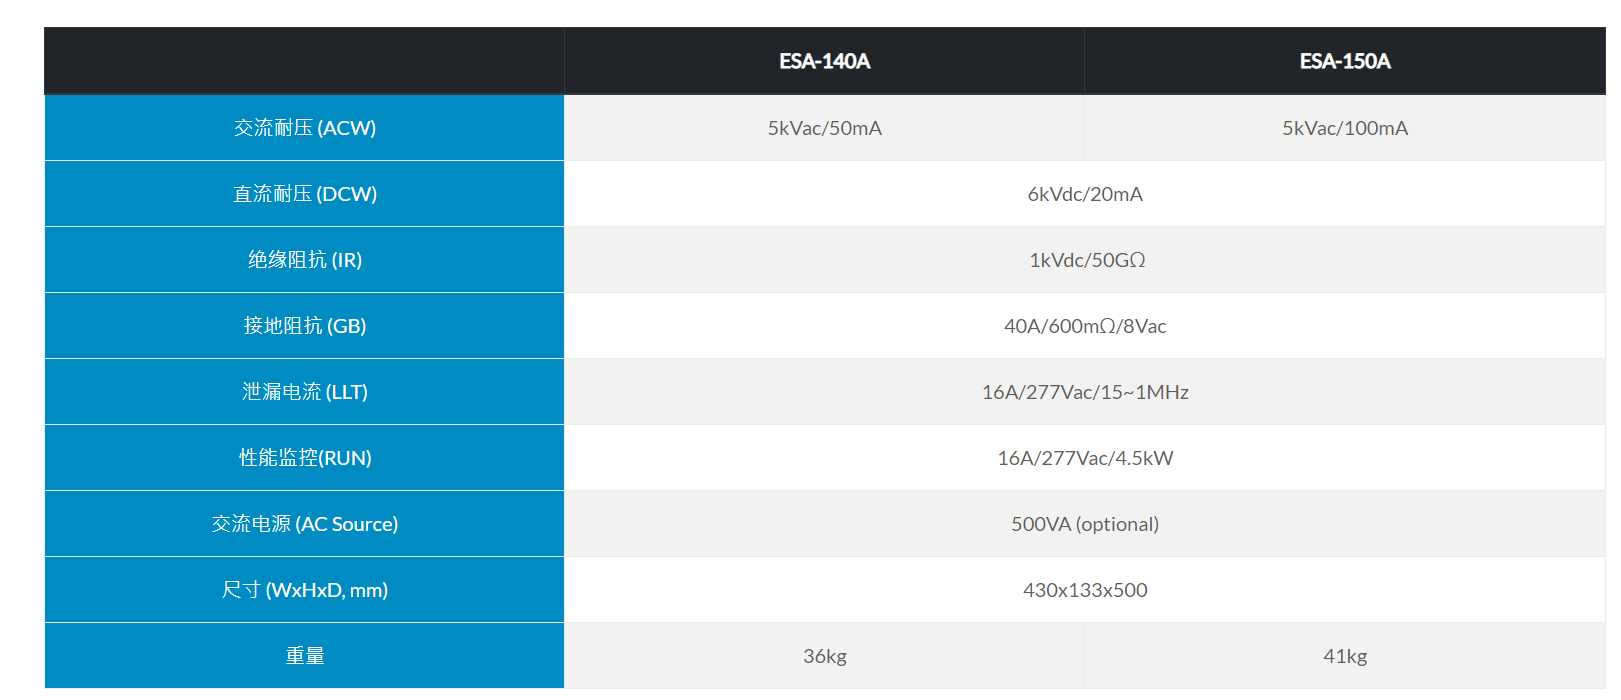
Task: Select the 6kVdc/20mA value
Action: point(1085,194)
